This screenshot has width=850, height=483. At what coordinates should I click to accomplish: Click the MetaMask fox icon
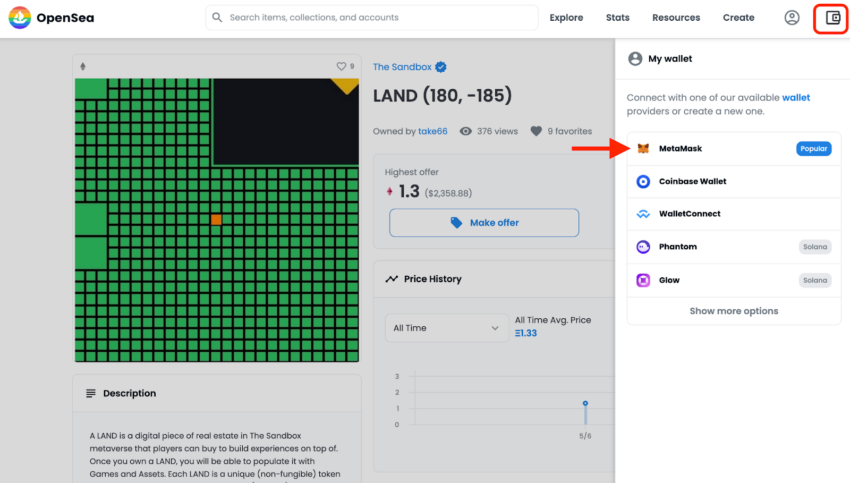click(x=643, y=149)
